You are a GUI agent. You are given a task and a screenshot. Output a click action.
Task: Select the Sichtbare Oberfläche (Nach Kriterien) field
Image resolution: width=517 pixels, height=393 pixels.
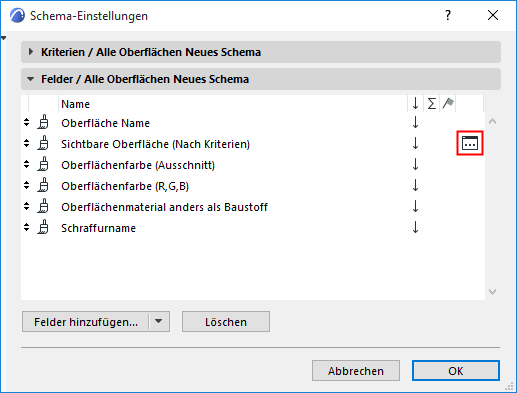155,144
